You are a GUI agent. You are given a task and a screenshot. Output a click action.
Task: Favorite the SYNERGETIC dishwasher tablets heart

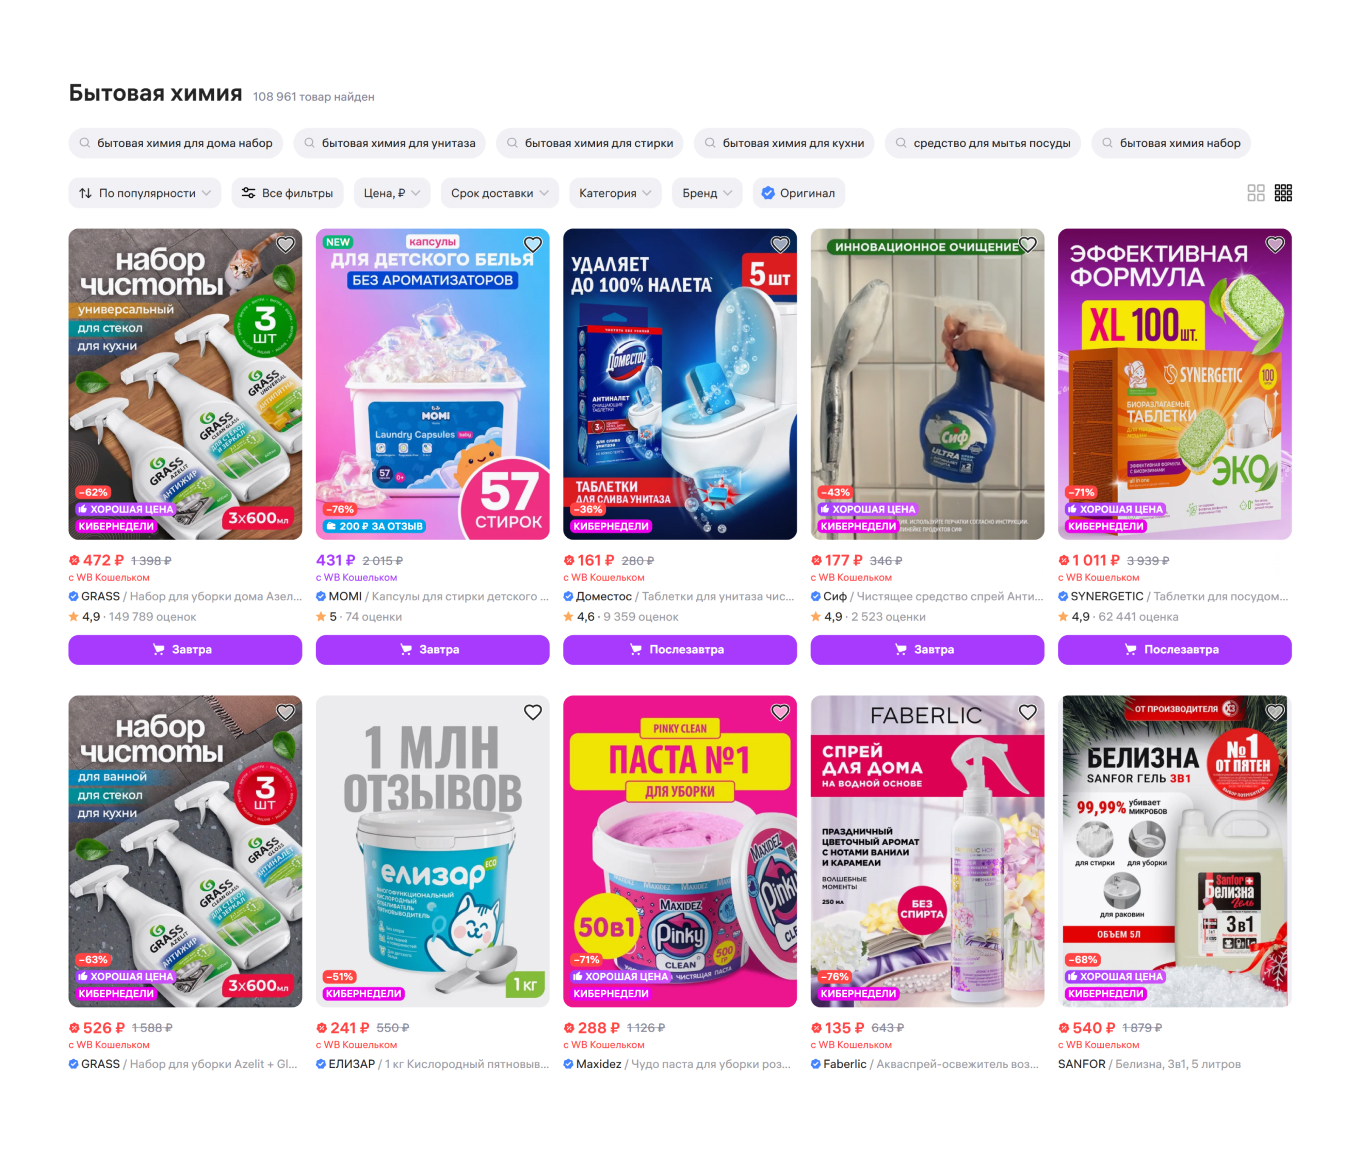click(1275, 245)
